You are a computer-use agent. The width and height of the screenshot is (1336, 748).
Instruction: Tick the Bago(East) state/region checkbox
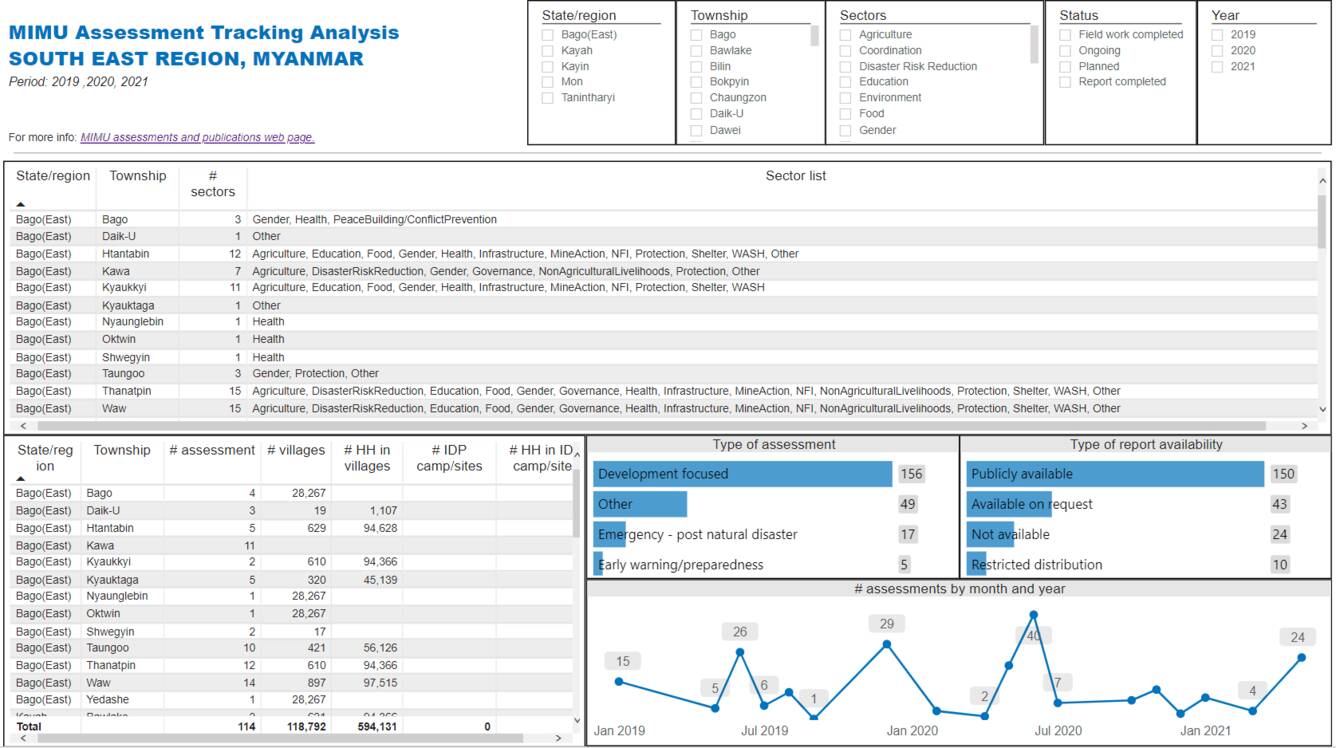click(547, 35)
